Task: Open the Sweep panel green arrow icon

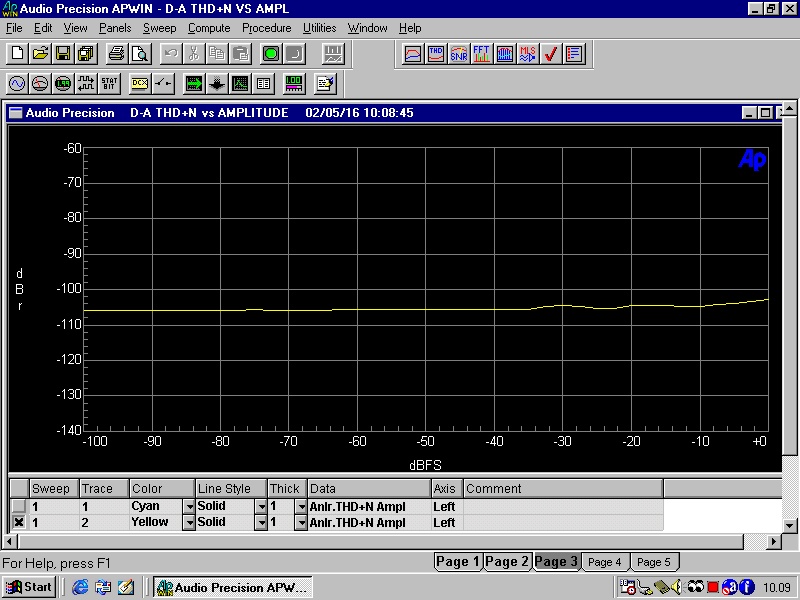Action: pyautogui.click(x=194, y=84)
